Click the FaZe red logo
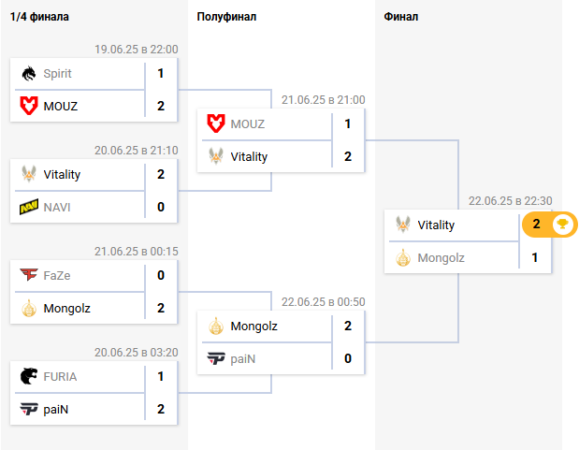Screen dimensions: 579x450 coord(28,275)
